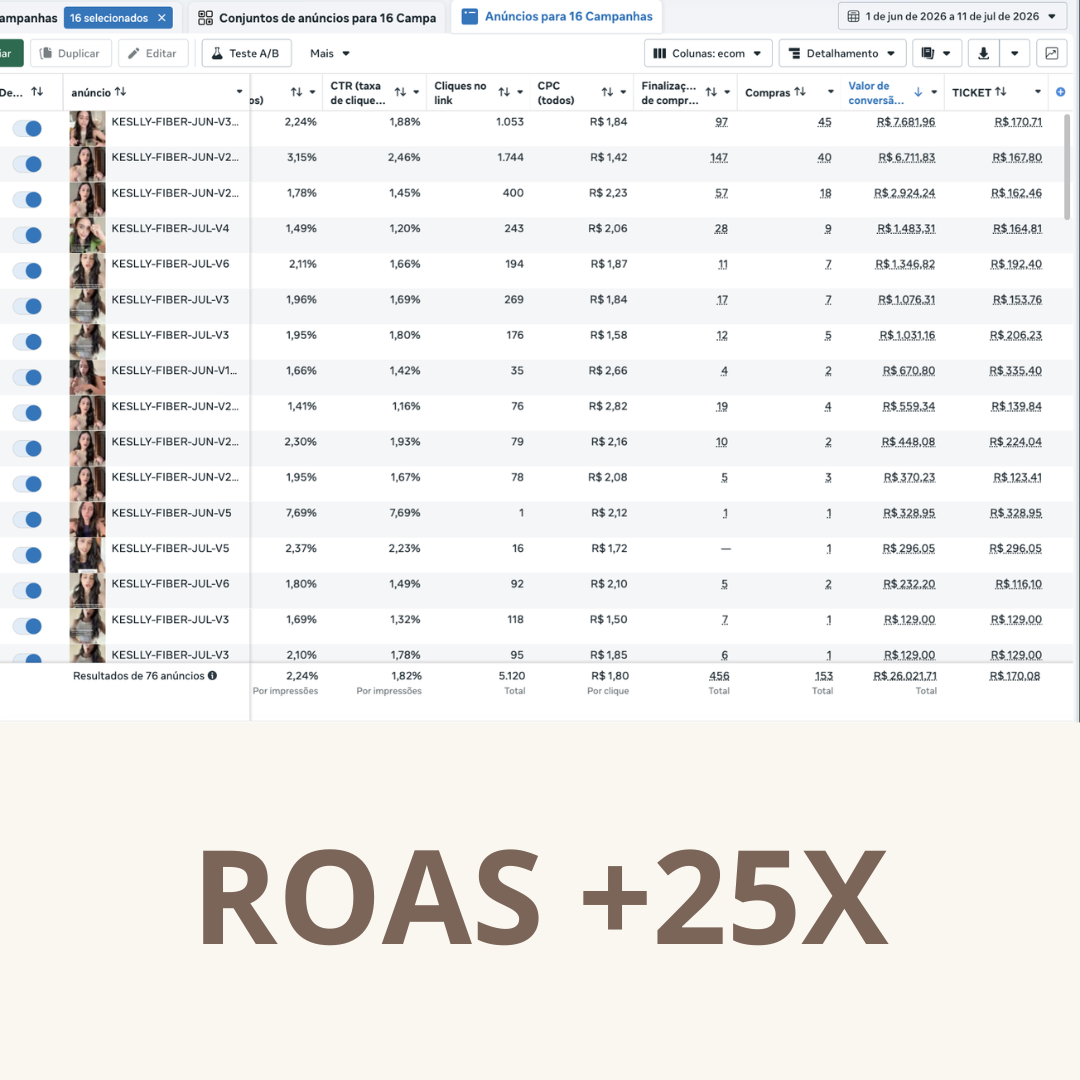This screenshot has width=1080, height=1080.
Task: Show info for Resultados de 76 anúncios
Action: pyautogui.click(x=212, y=676)
